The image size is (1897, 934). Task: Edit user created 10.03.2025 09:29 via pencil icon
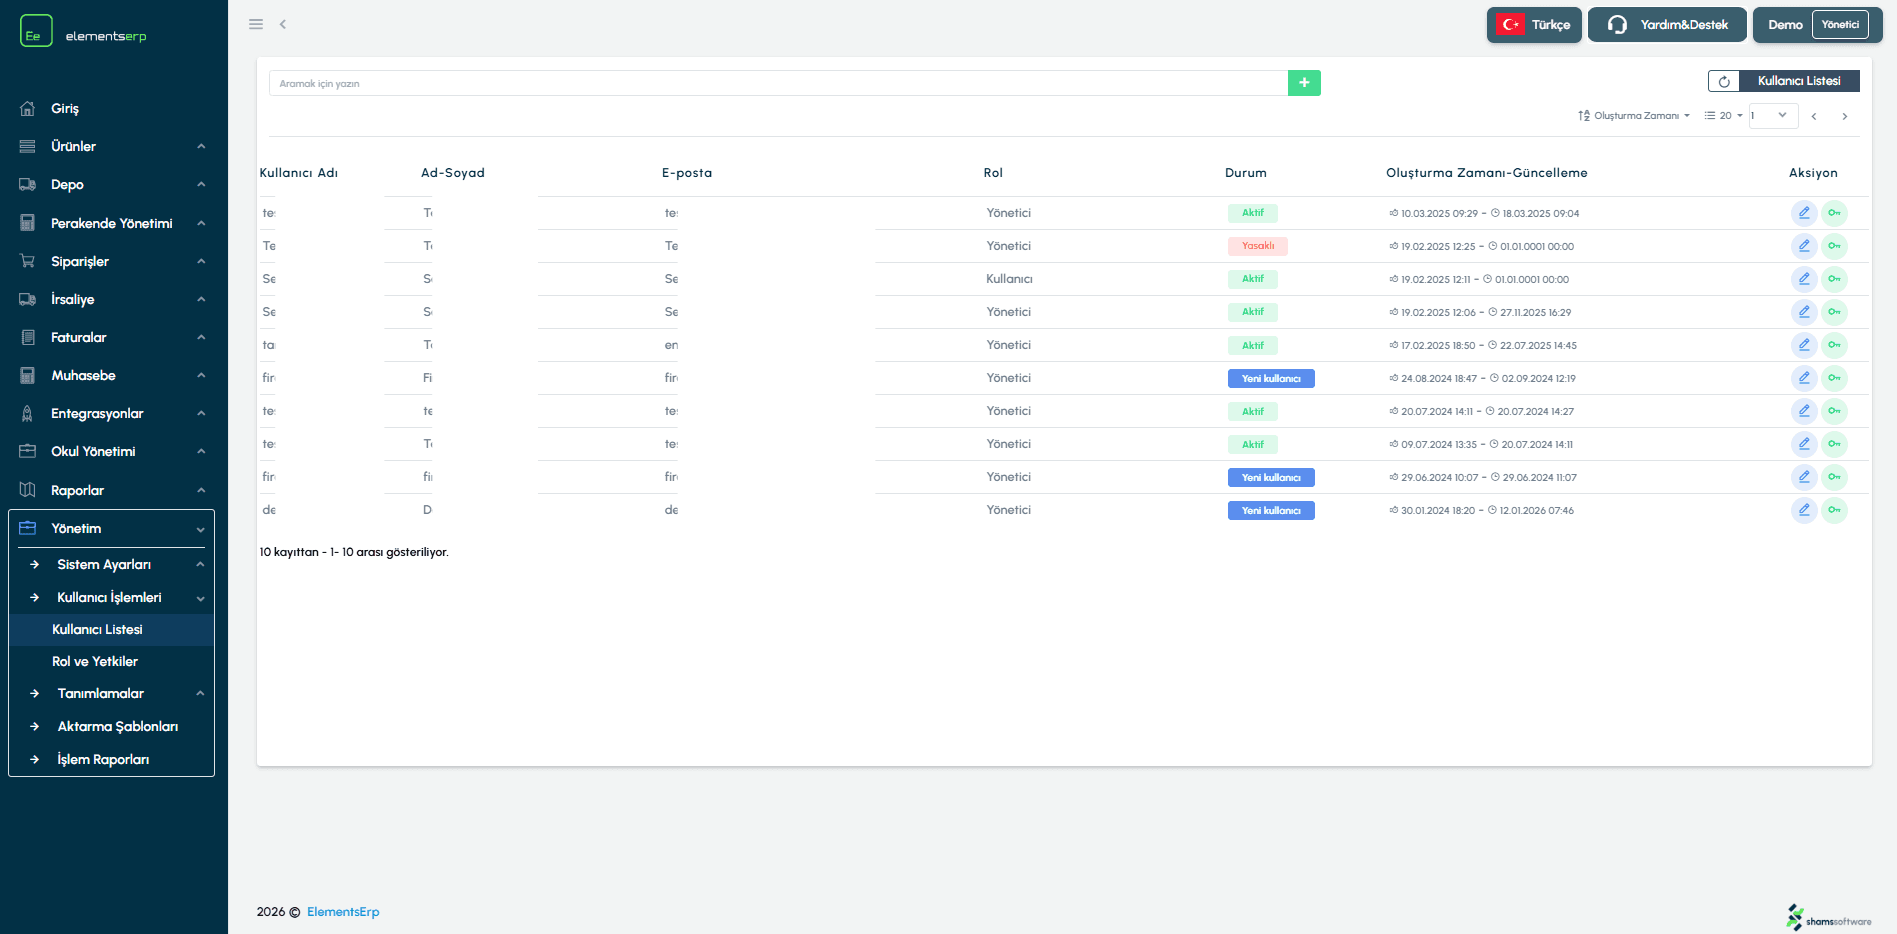click(x=1804, y=213)
